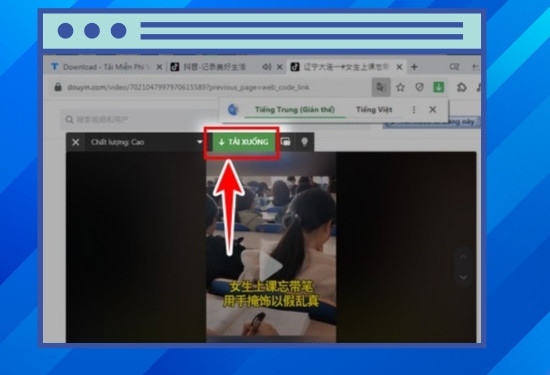
Task: Click the translate icon in the address bar
Action: tap(381, 87)
